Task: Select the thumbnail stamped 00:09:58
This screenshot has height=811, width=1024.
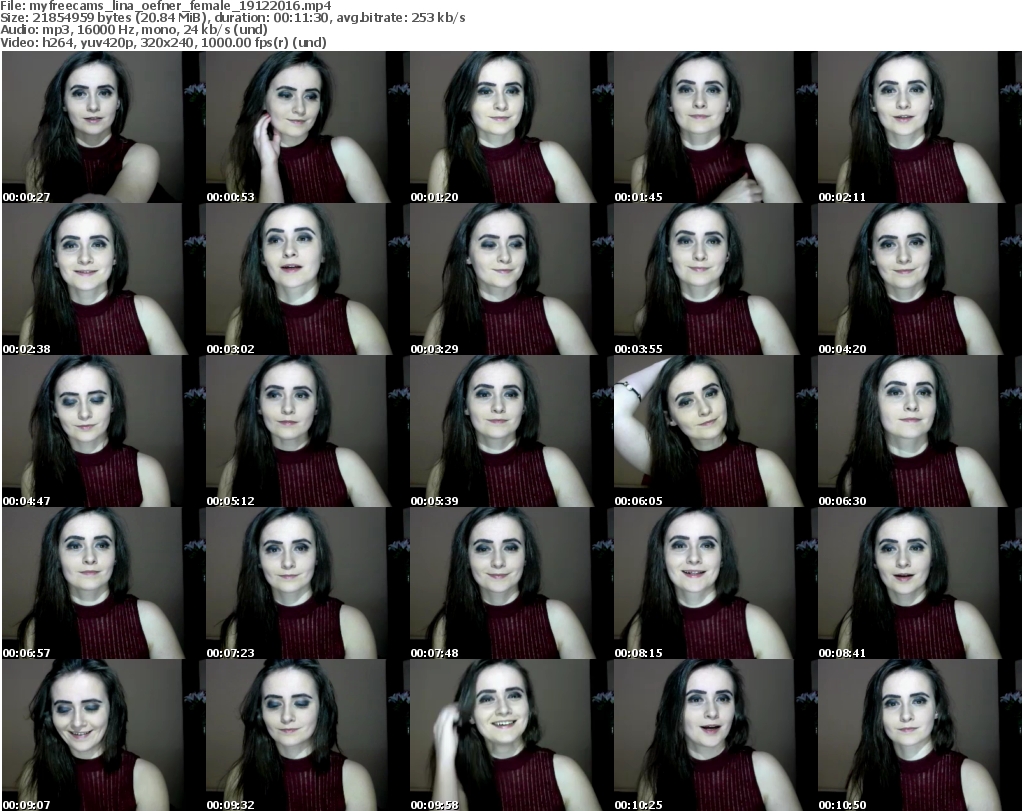Action: tap(510, 735)
